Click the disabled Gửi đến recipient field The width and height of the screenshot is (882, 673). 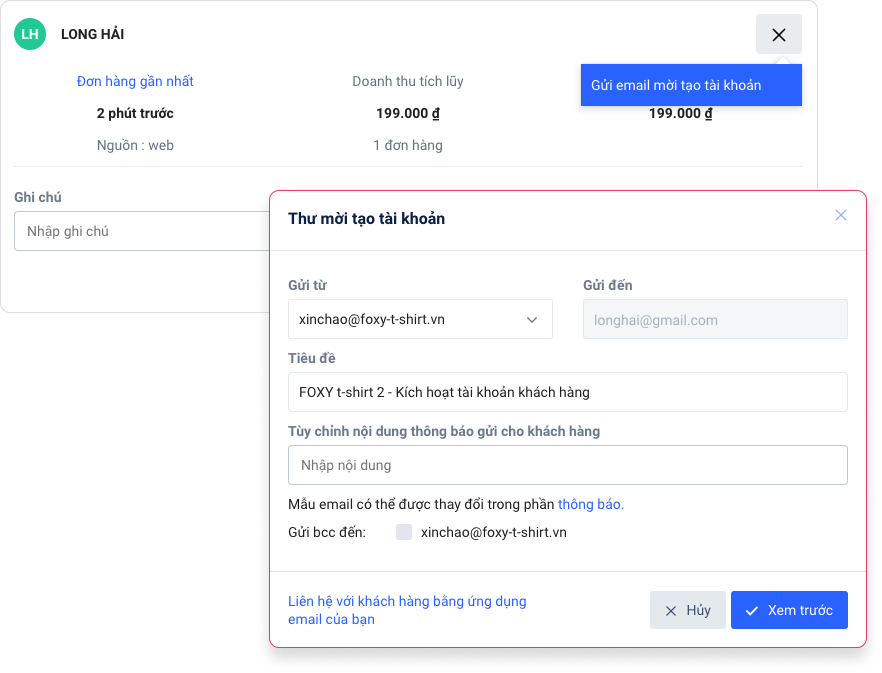pyautogui.click(x=715, y=320)
